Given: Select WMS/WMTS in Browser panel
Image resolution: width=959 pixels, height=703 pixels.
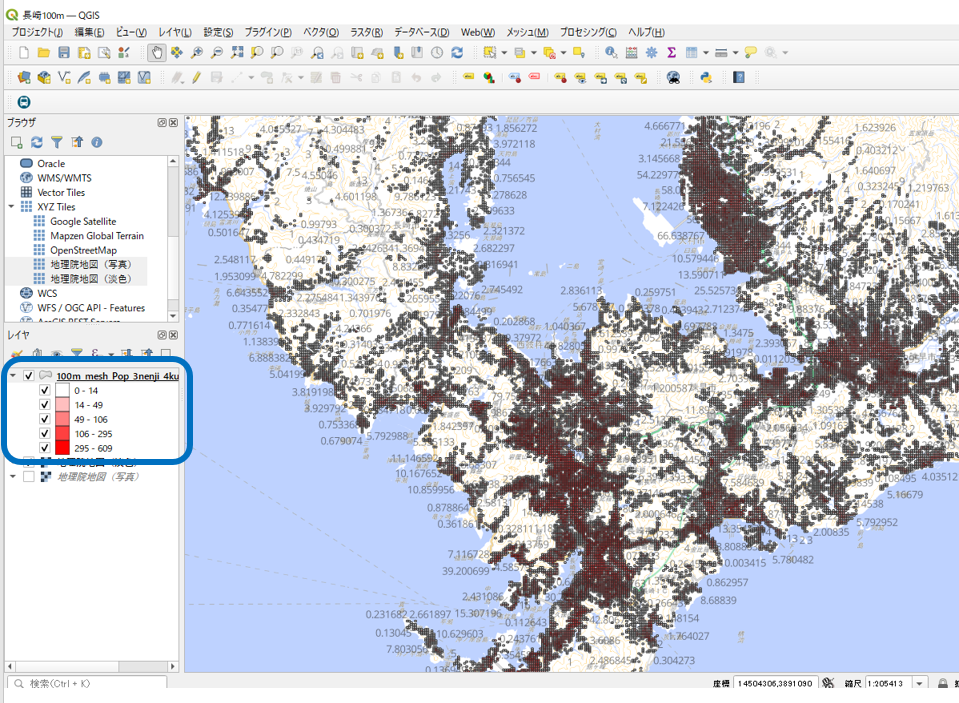Looking at the screenshot, I should [64, 178].
